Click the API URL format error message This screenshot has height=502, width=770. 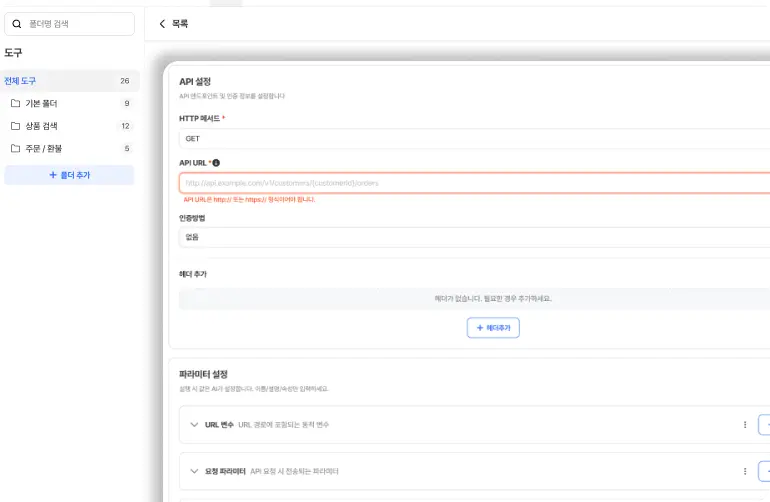click(249, 199)
